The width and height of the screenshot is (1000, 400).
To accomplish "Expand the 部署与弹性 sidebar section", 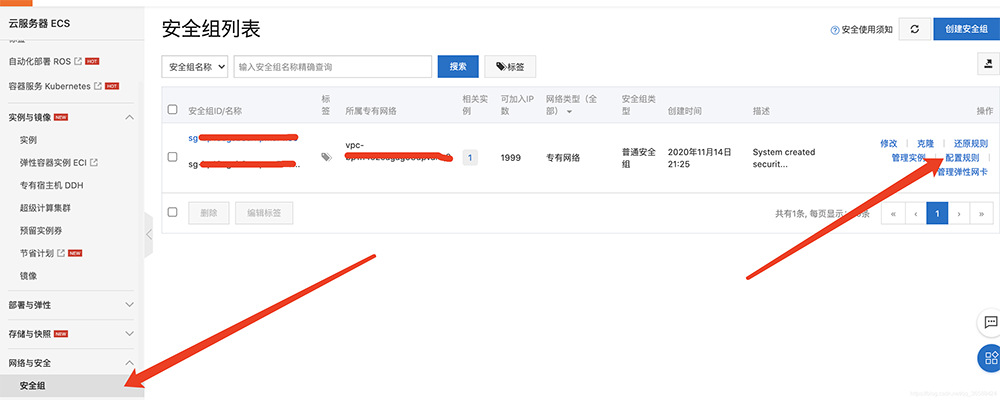I will tap(129, 304).
